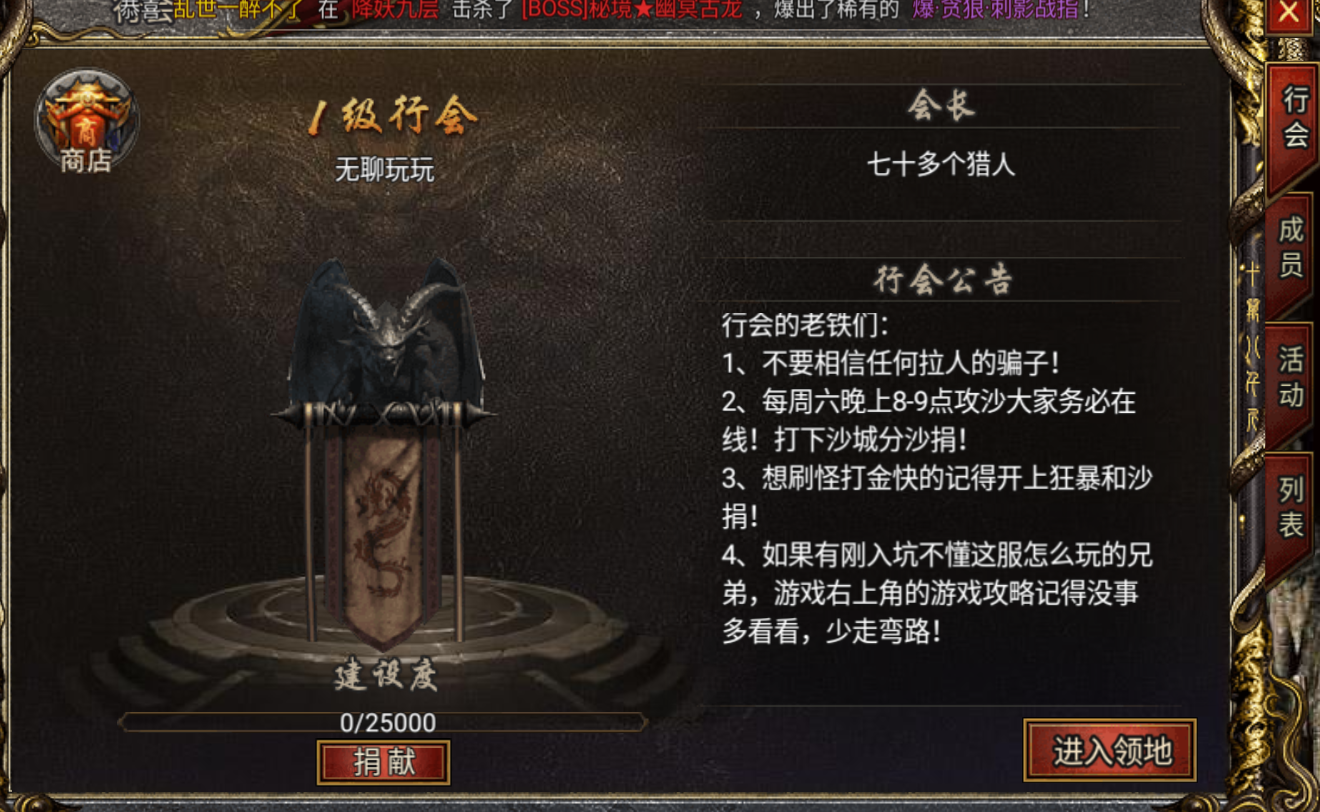The image size is (1320, 812).
Task: Click the 捐献 donate button
Action: tap(384, 762)
